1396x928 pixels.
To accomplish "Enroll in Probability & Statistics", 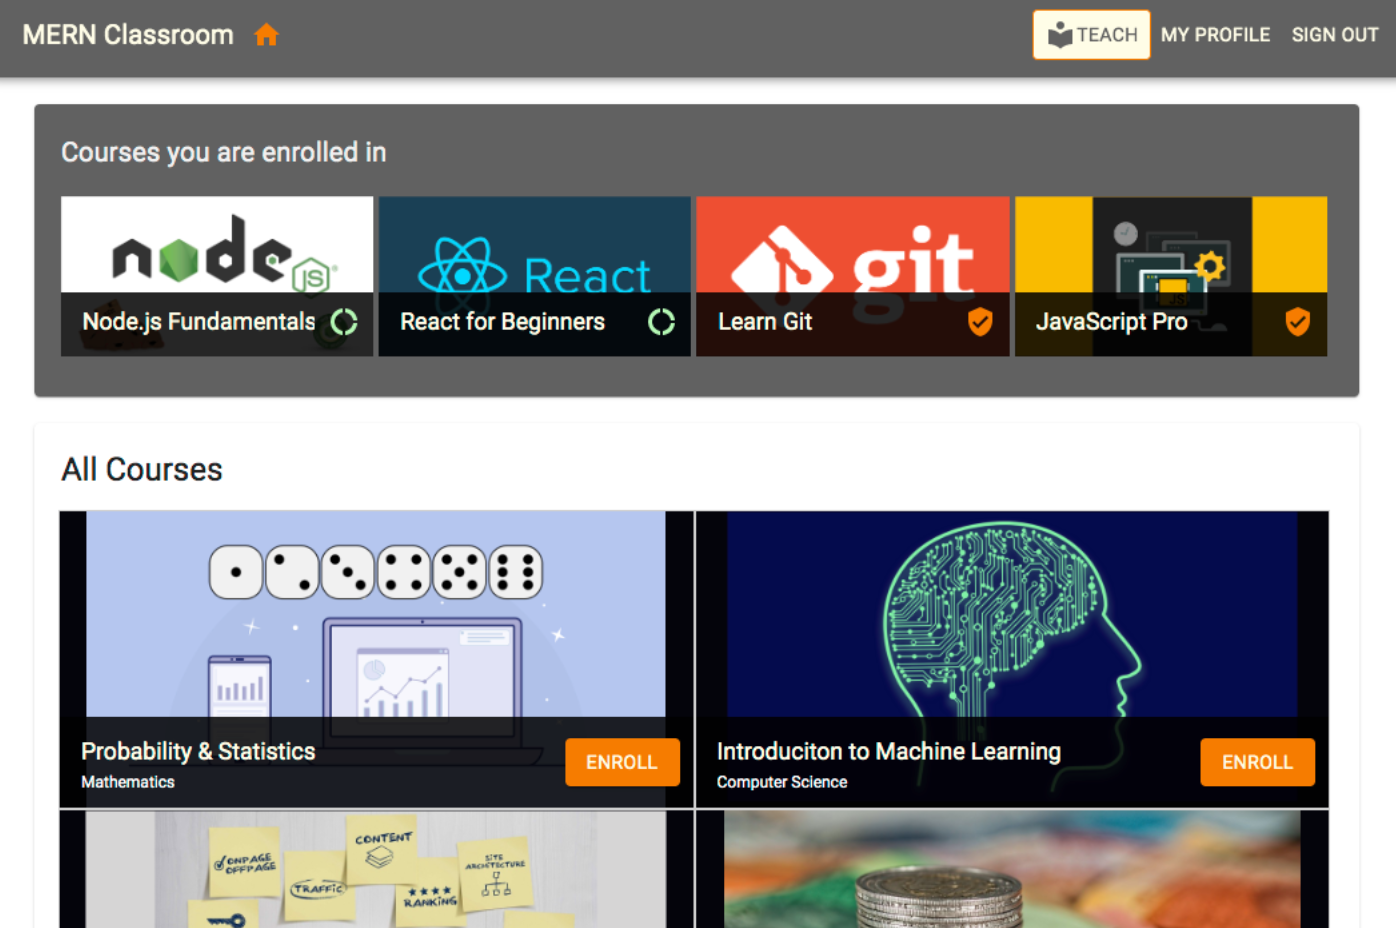I will tap(622, 762).
